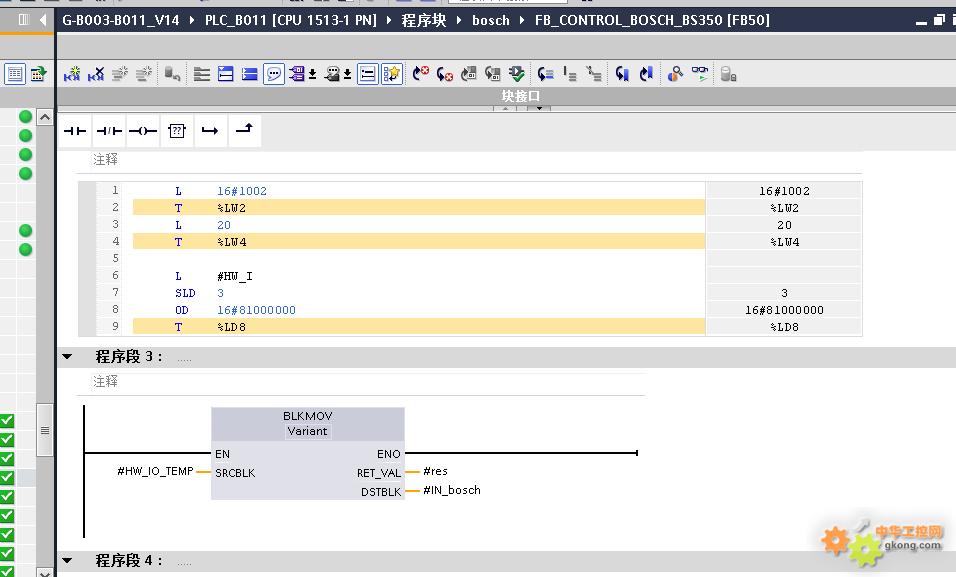
Task: Click bosch in the breadcrumb
Action: (x=491, y=20)
